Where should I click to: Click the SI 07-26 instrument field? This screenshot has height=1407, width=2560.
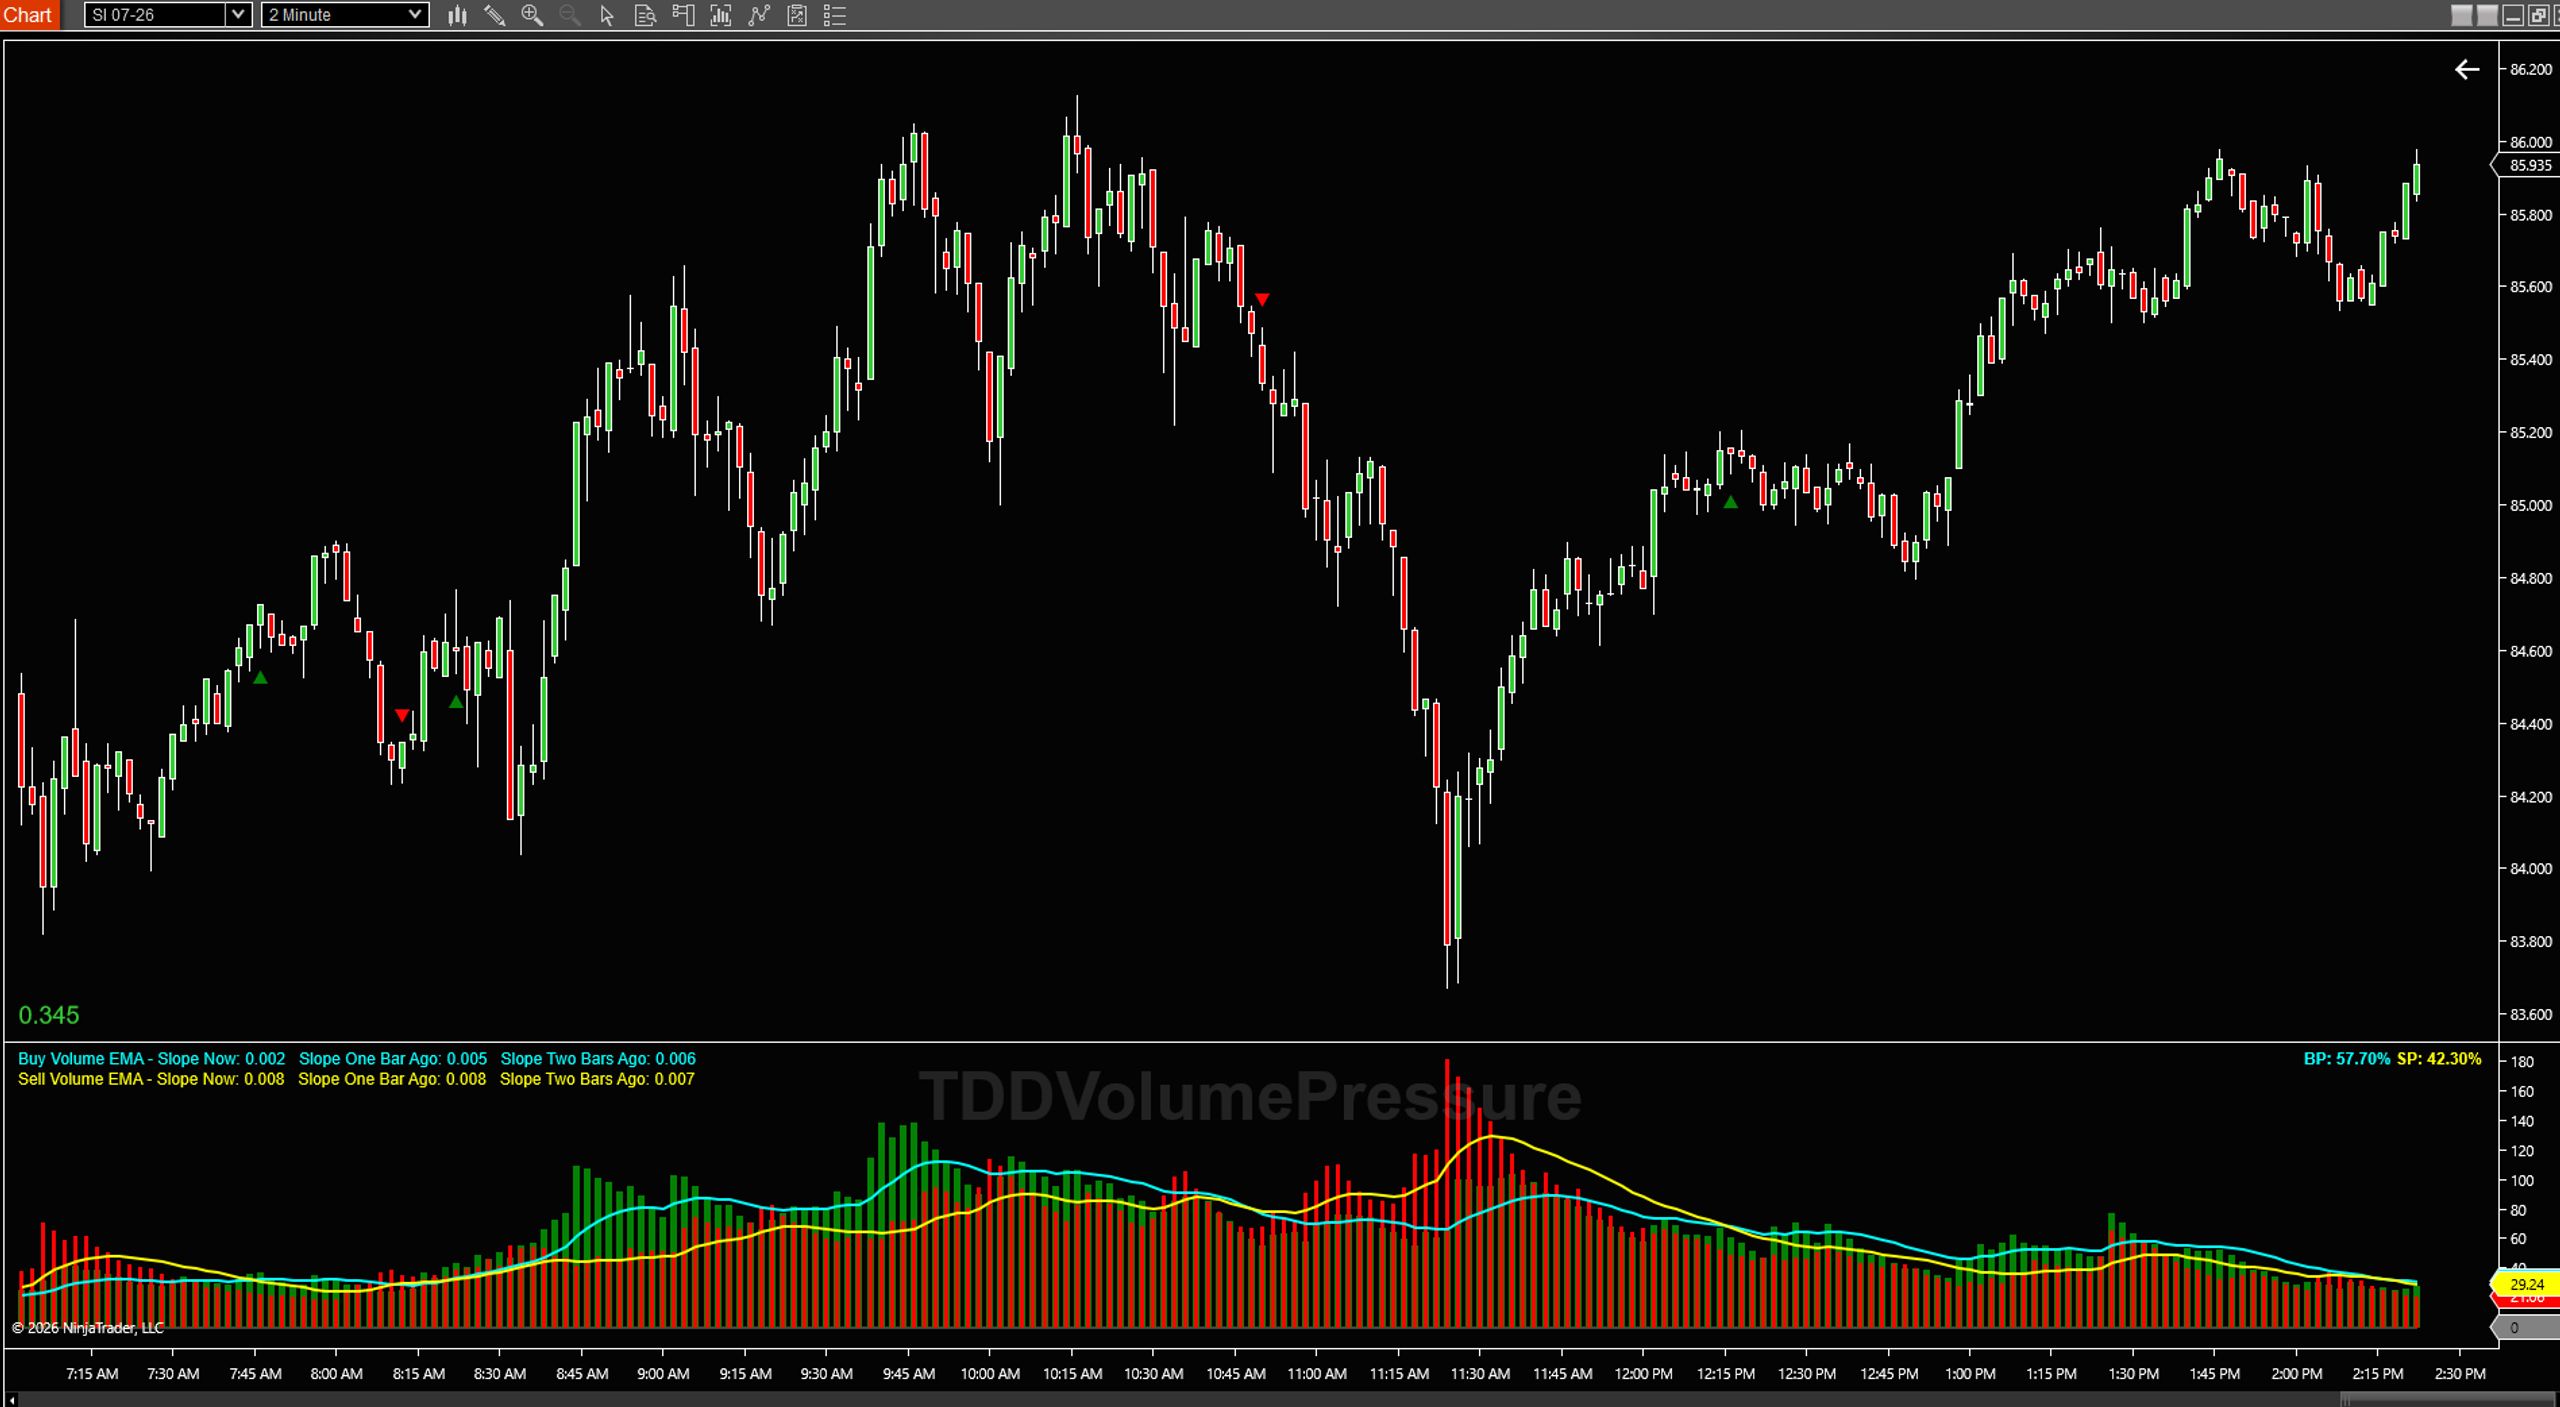point(156,15)
